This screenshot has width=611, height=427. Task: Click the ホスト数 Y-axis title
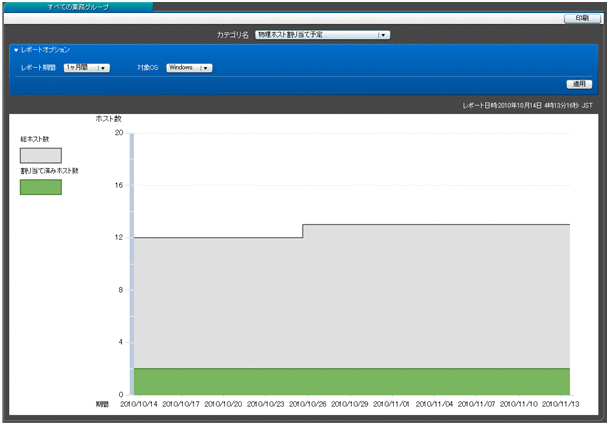[x=108, y=119]
